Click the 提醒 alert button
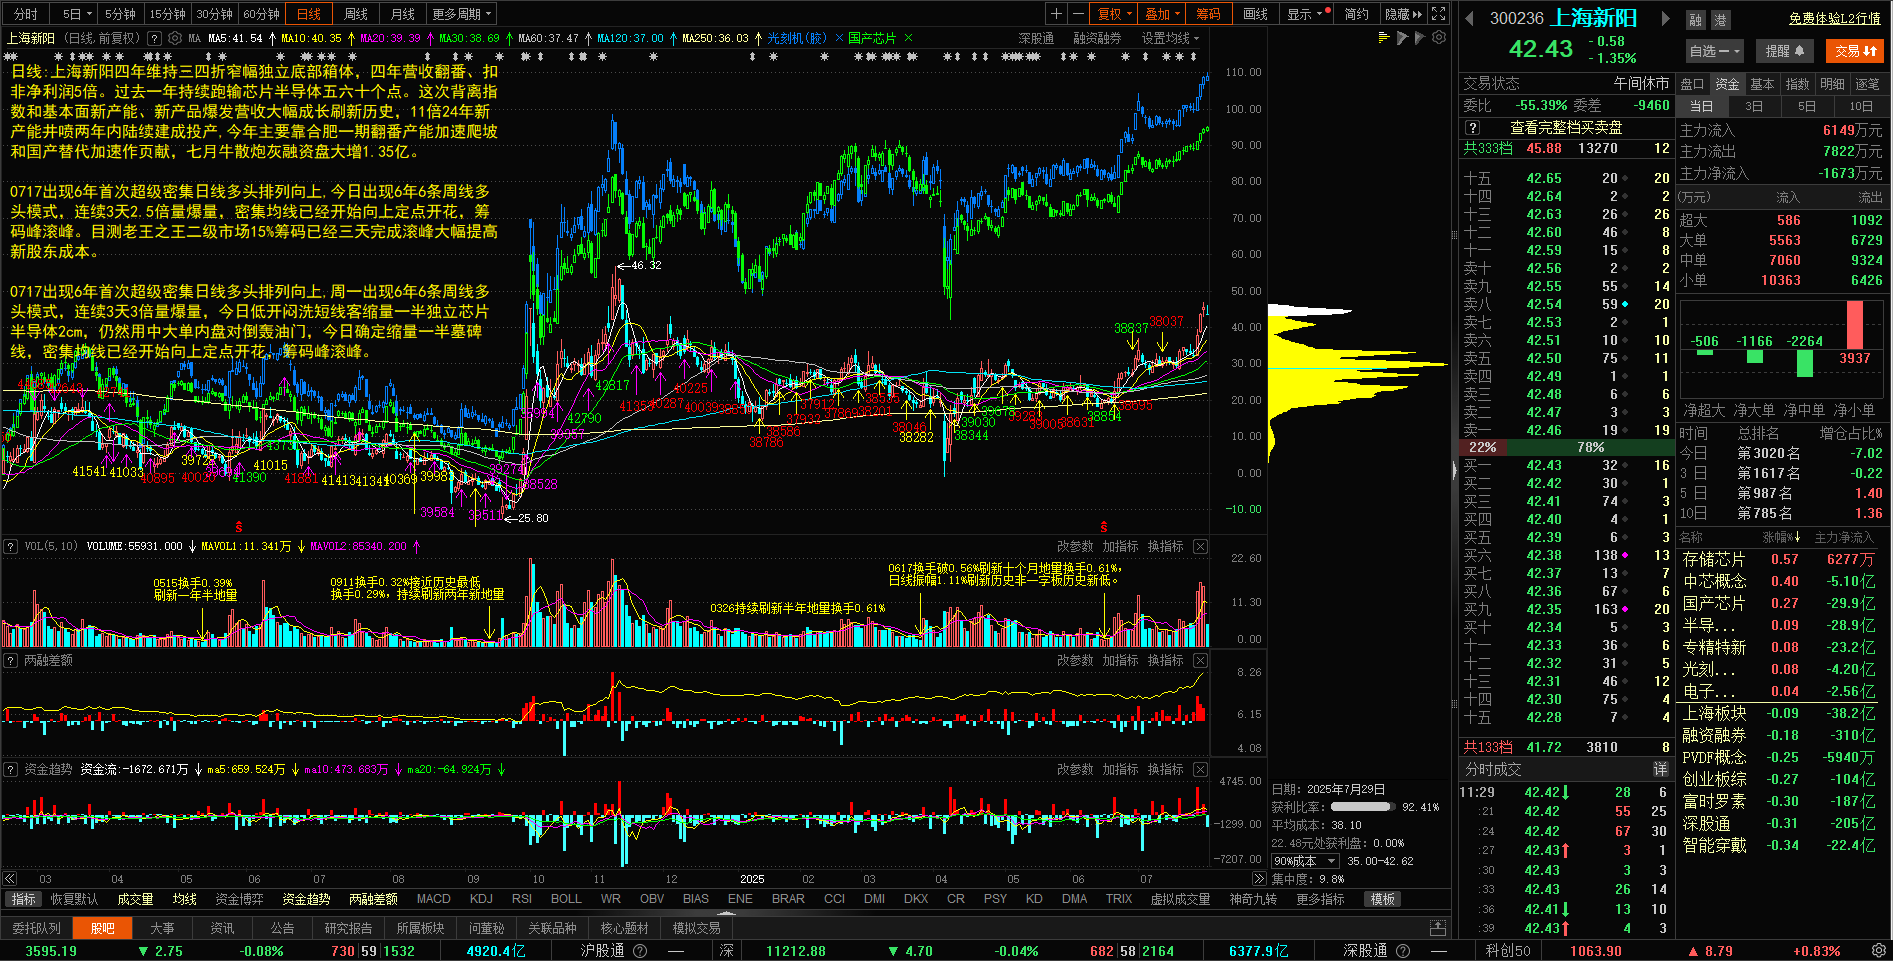 click(x=1785, y=51)
